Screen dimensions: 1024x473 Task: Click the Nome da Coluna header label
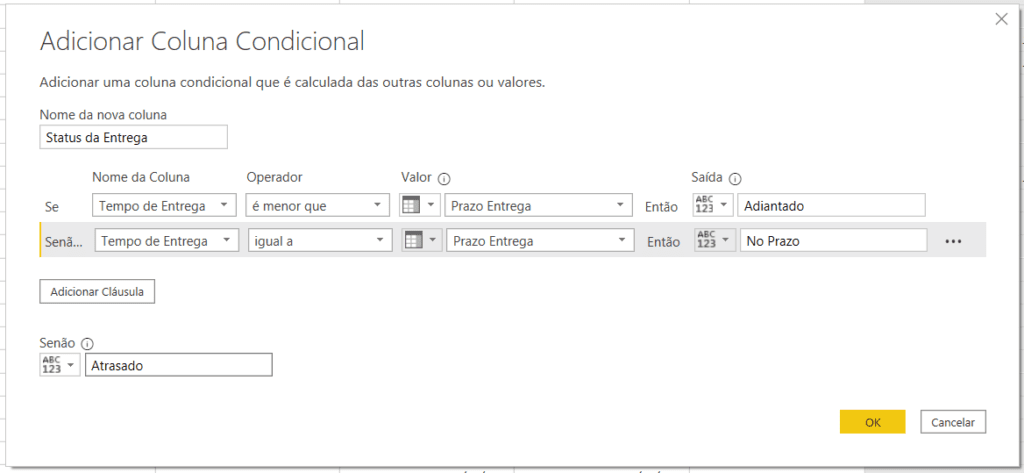tap(141, 177)
